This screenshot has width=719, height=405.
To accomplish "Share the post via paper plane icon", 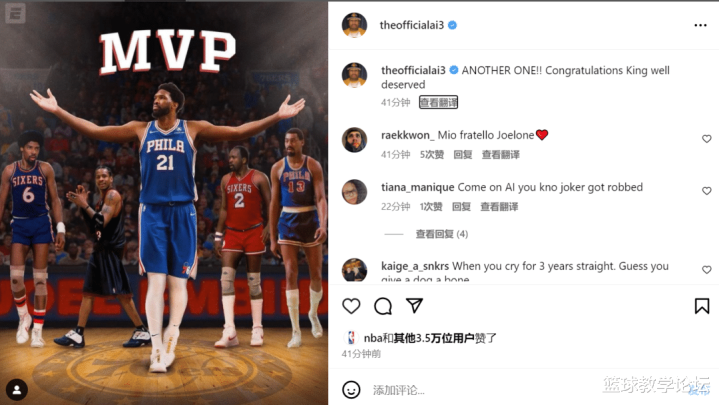I will (414, 305).
